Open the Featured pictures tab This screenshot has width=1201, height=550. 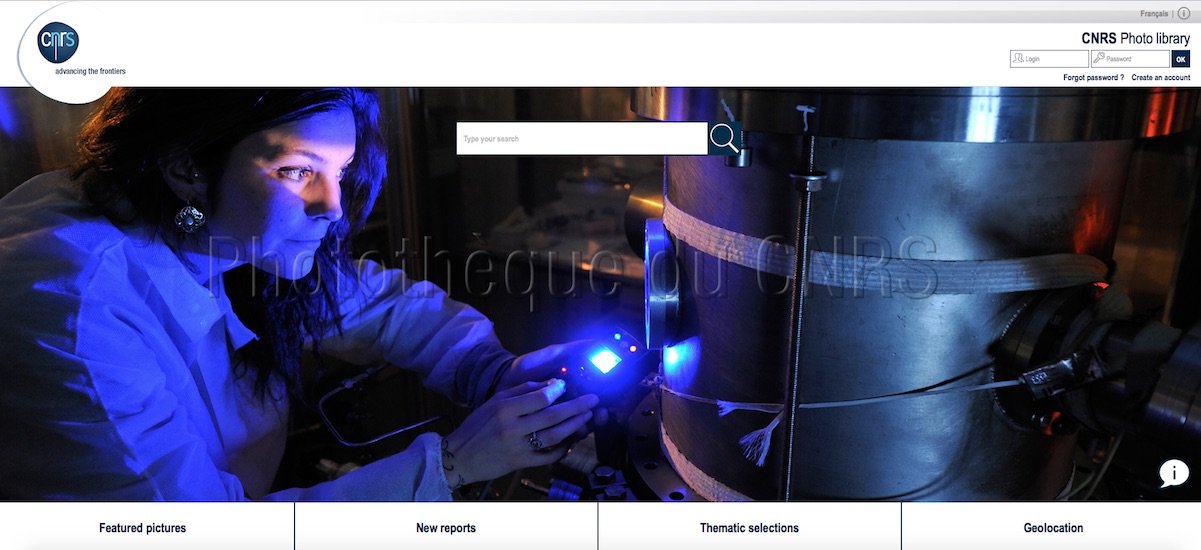(x=143, y=528)
